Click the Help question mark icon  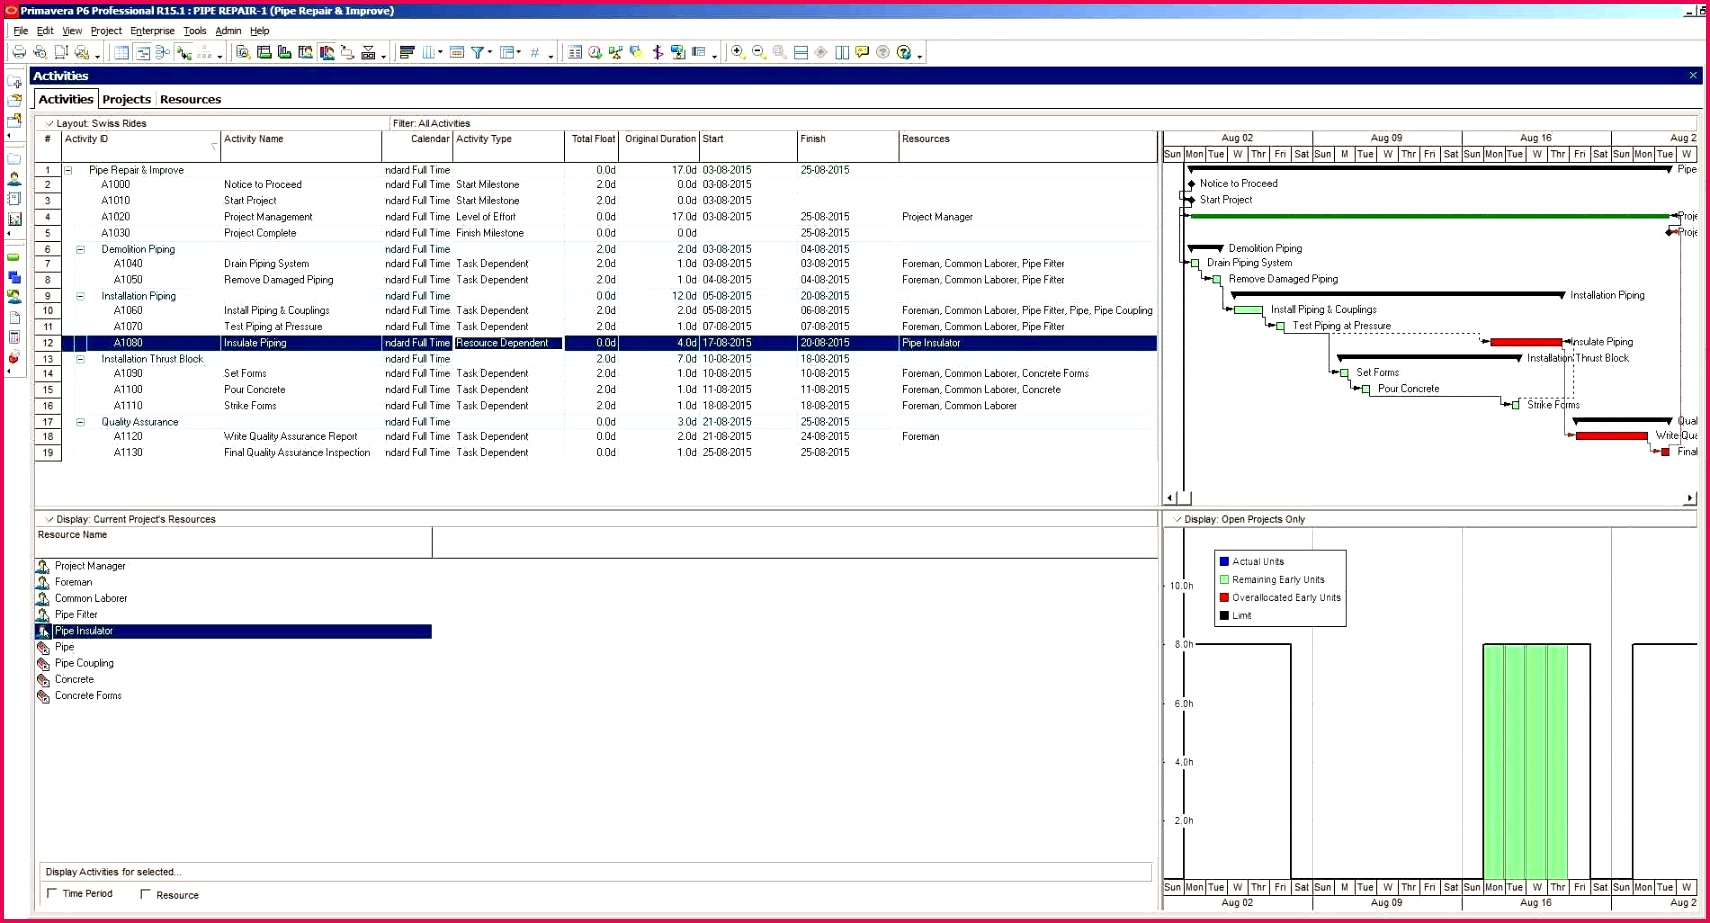point(903,52)
